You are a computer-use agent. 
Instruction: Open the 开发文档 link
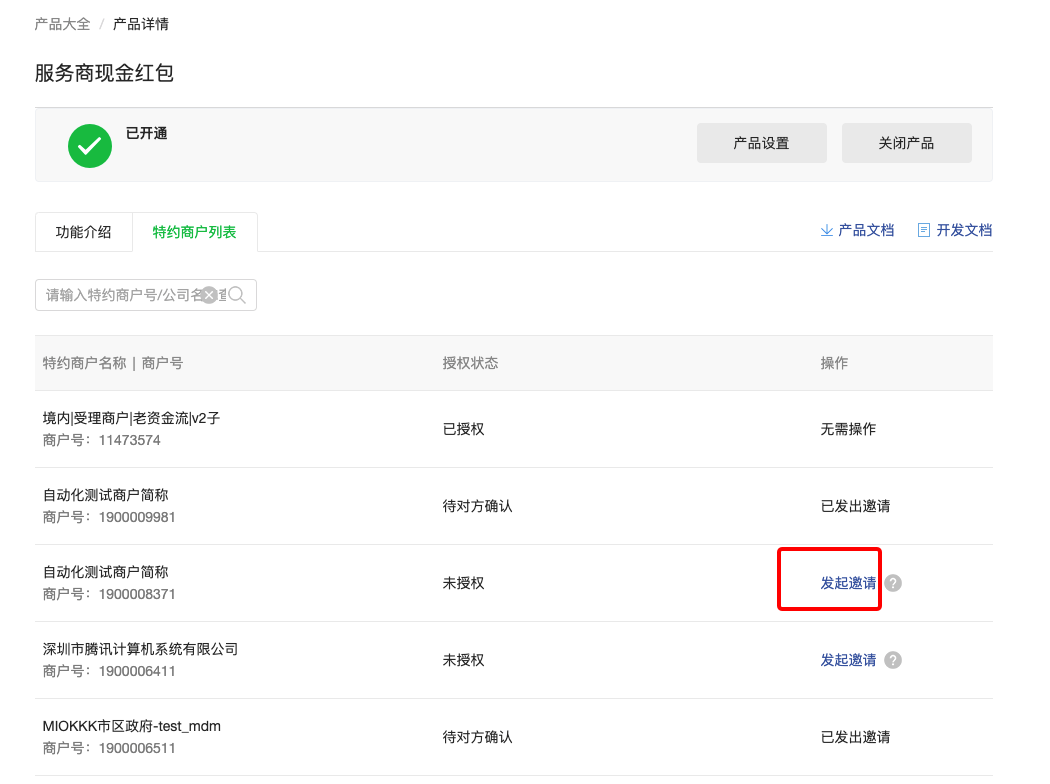pos(963,229)
